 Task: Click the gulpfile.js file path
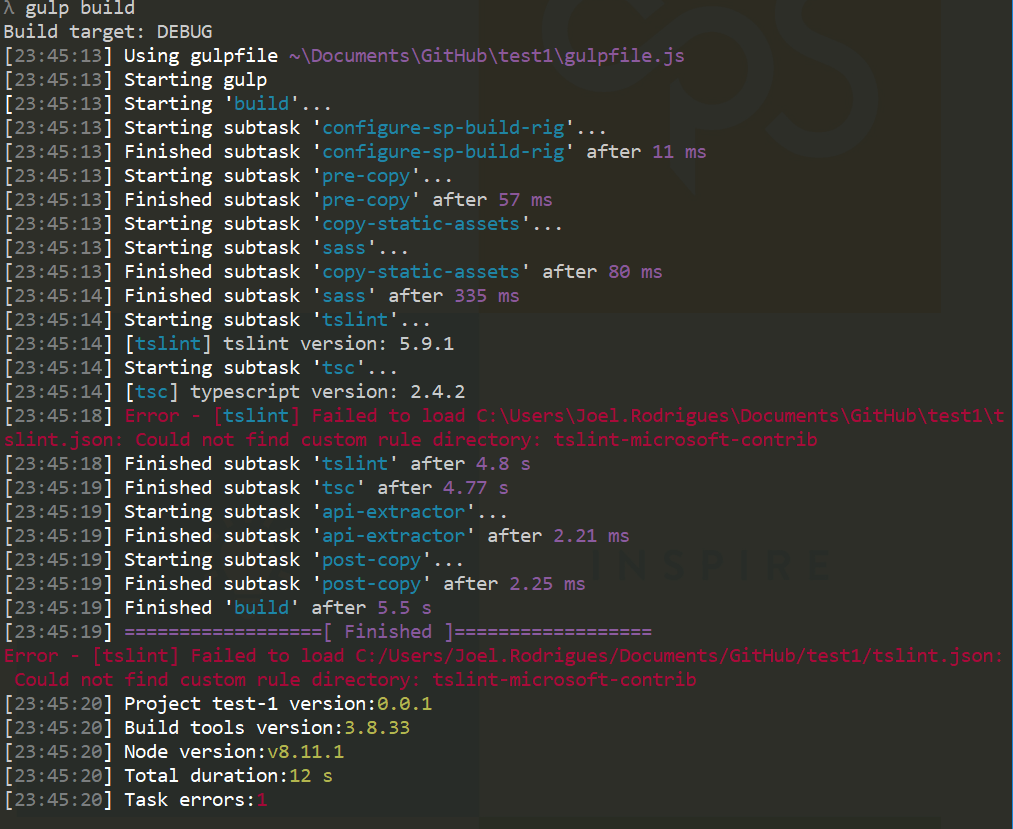click(487, 56)
